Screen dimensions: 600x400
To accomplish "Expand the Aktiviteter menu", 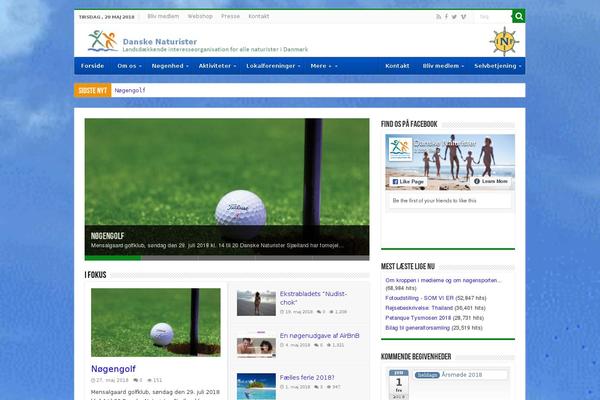I will tap(217, 66).
